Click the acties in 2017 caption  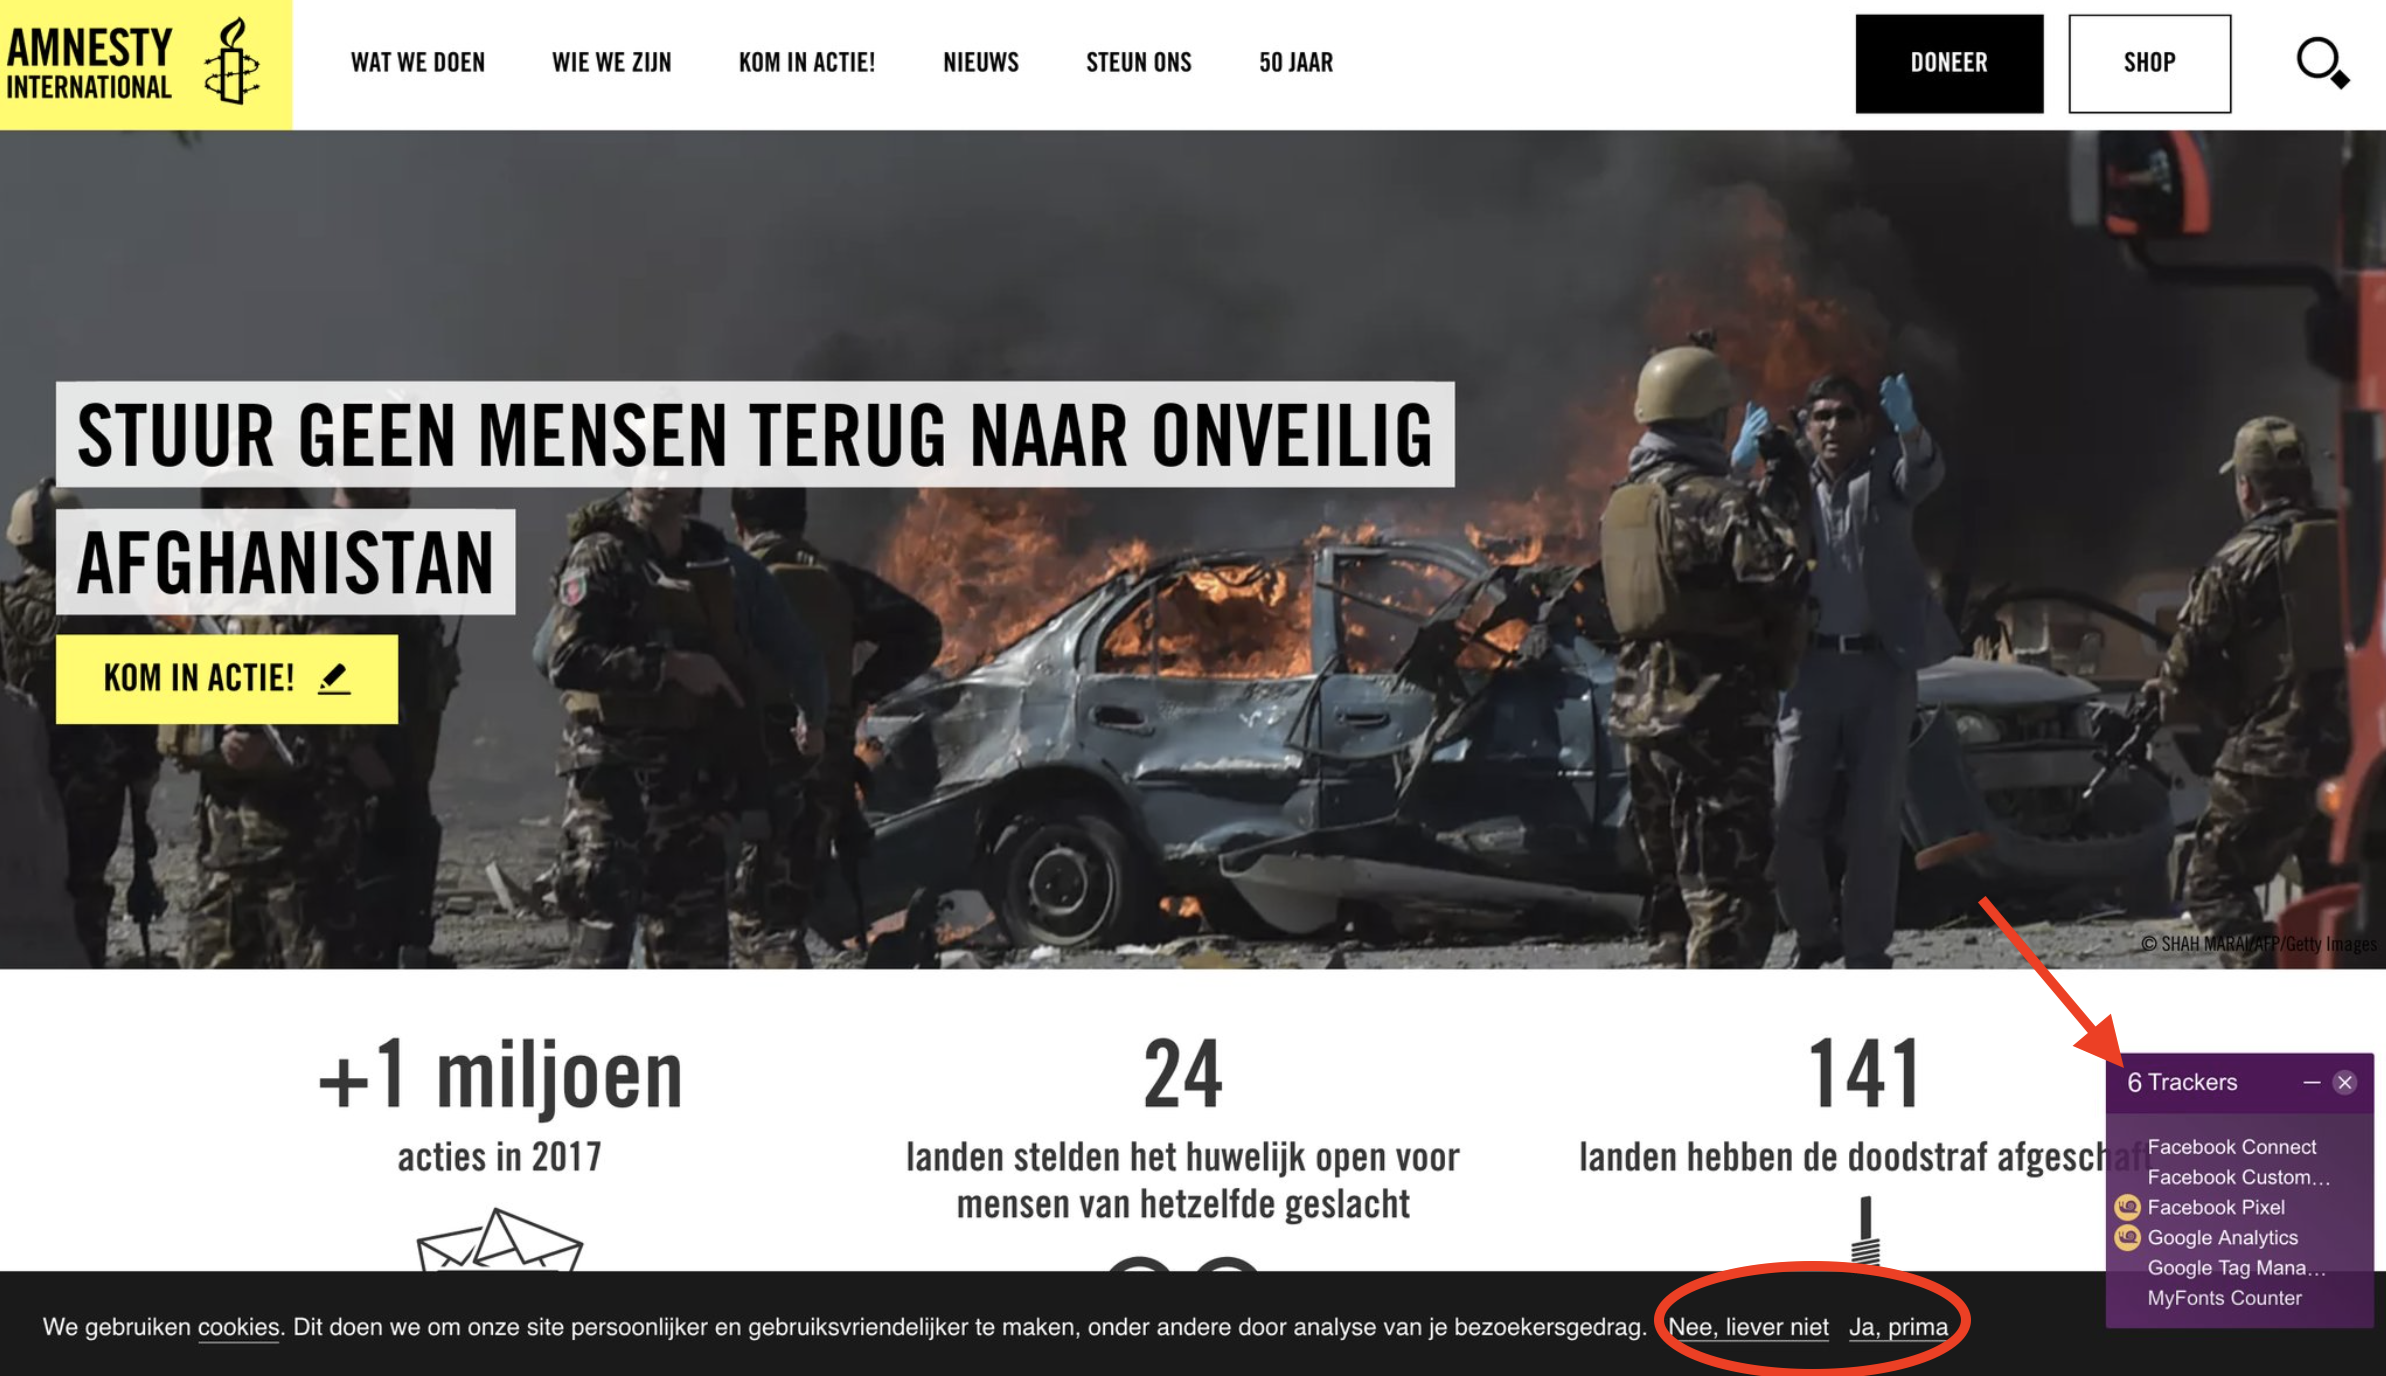pyautogui.click(x=499, y=1157)
